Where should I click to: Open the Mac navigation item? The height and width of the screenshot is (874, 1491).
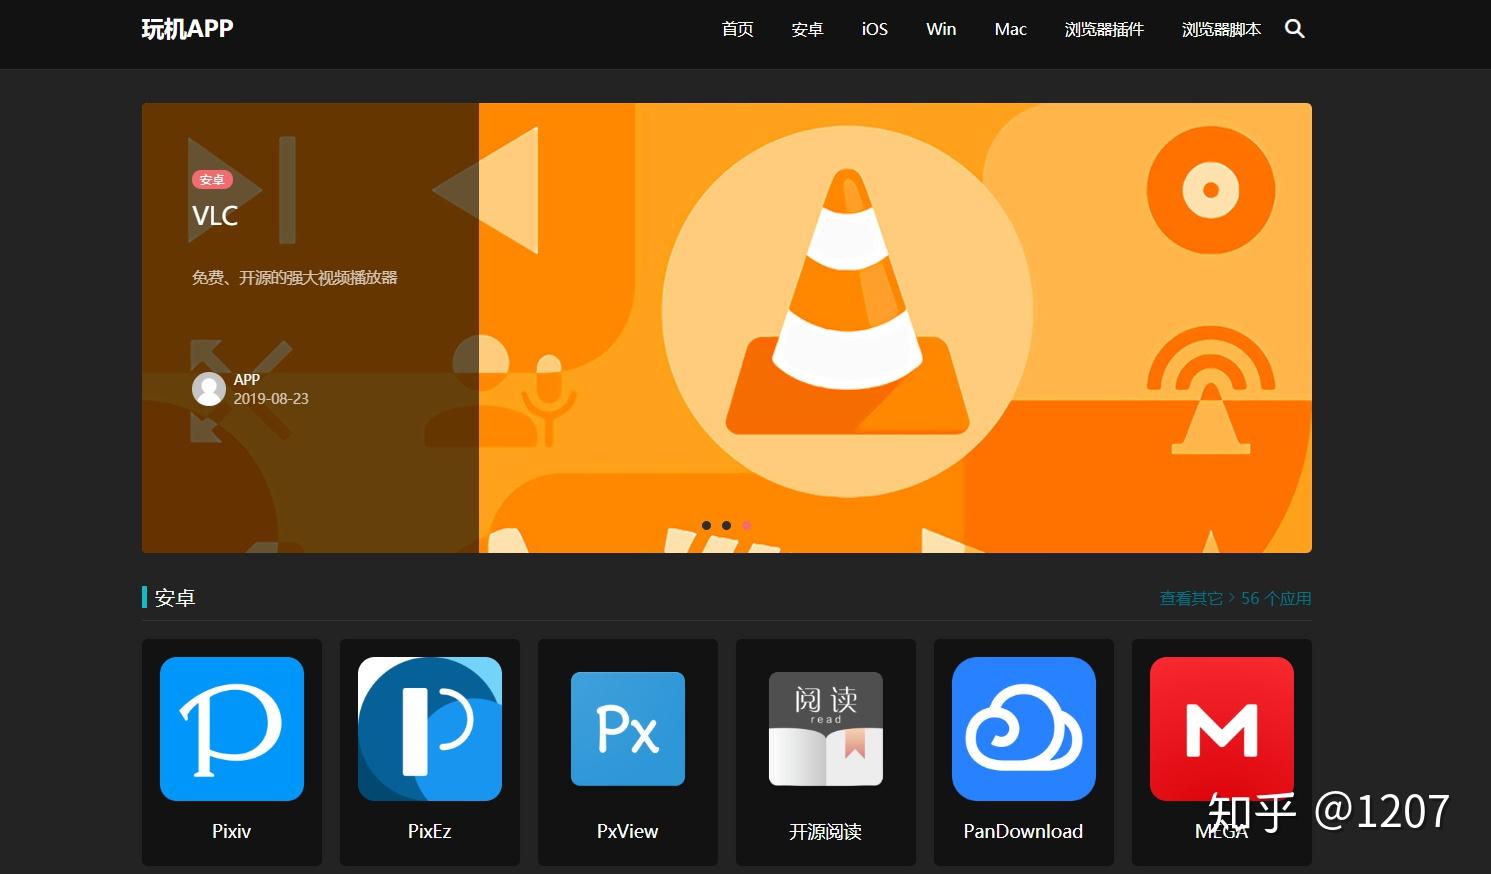[1010, 29]
